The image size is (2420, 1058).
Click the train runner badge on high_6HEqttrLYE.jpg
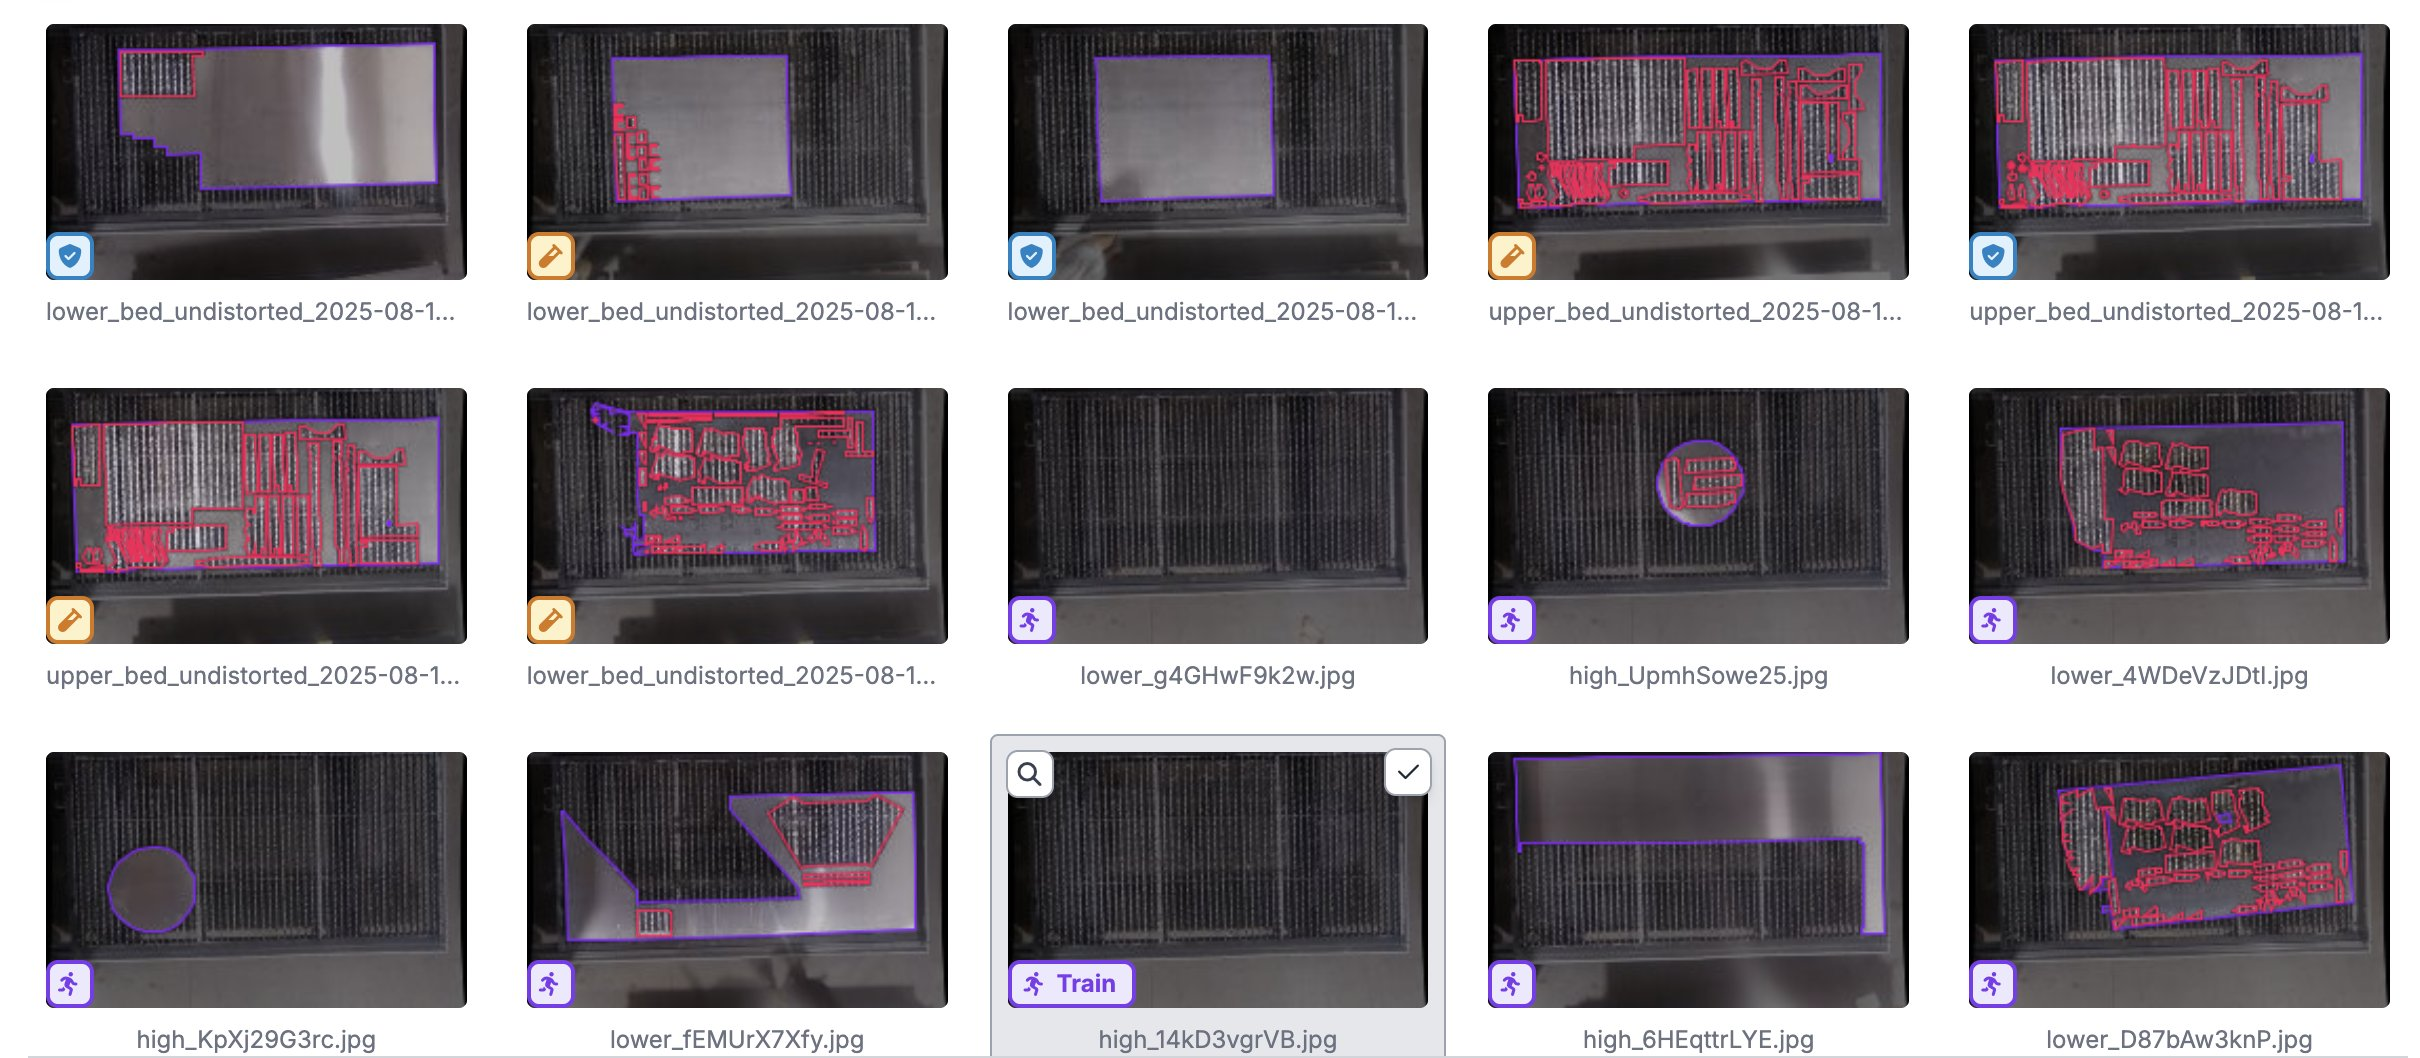(x=1511, y=984)
